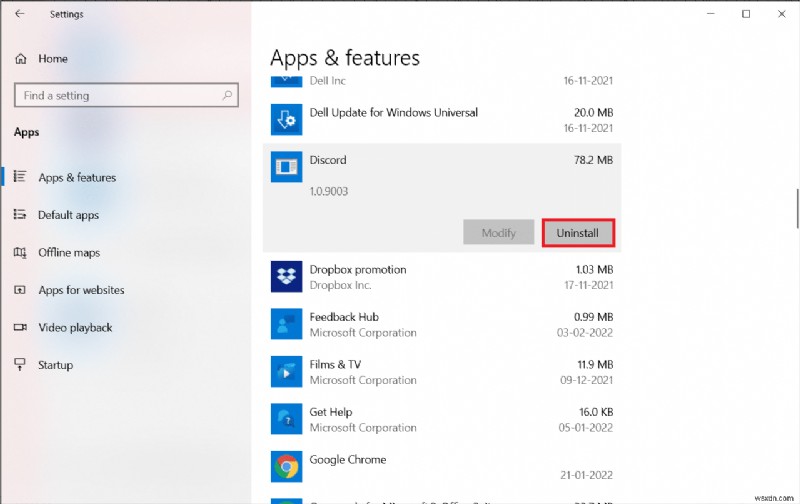This screenshot has height=504, width=800.
Task: Select the Startup sidebar icon
Action: pyautogui.click(x=19, y=364)
